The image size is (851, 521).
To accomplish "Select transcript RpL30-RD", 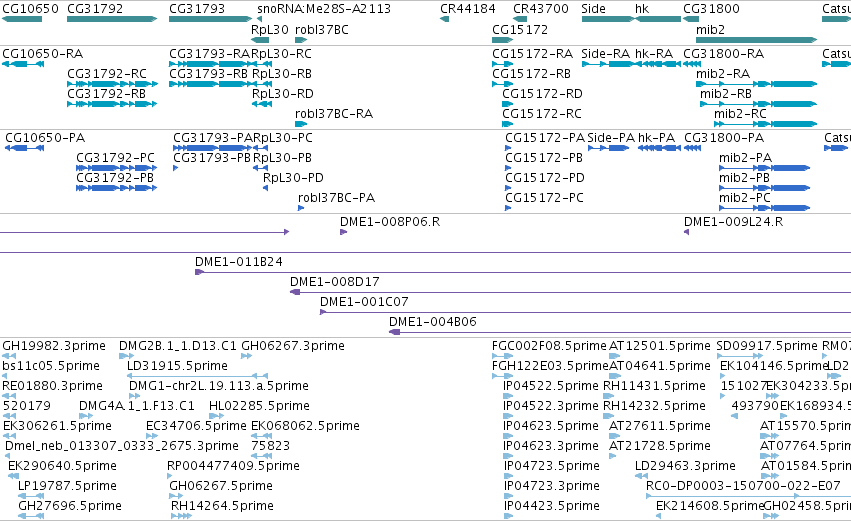I will (x=283, y=93).
